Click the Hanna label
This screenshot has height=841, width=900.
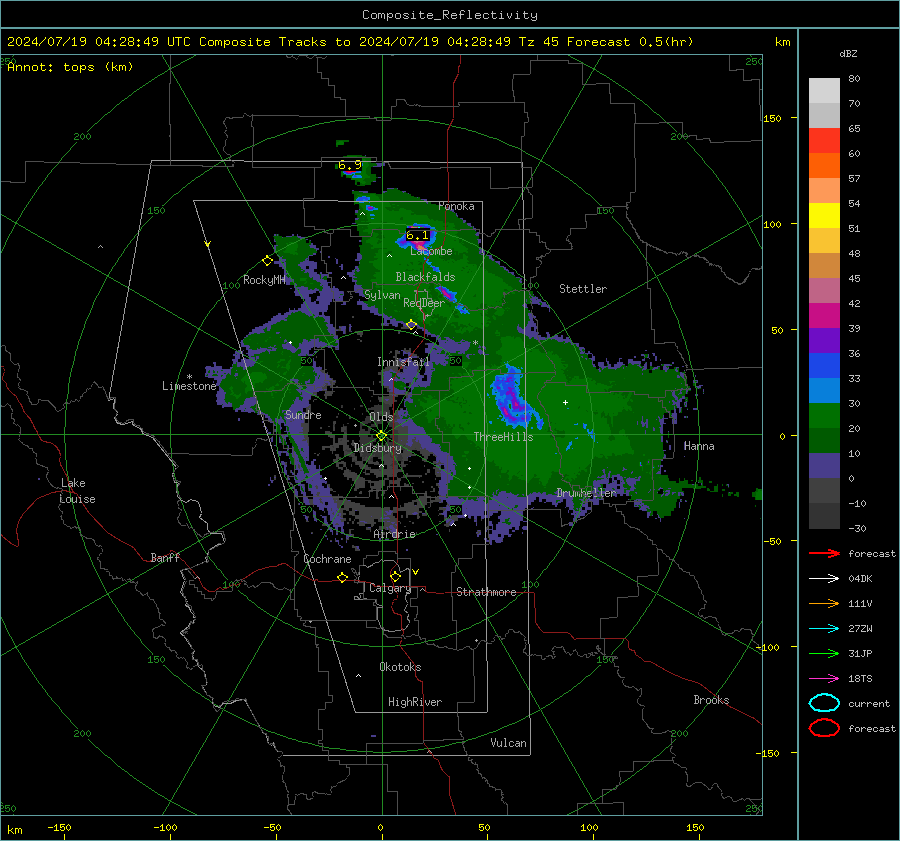(699, 446)
